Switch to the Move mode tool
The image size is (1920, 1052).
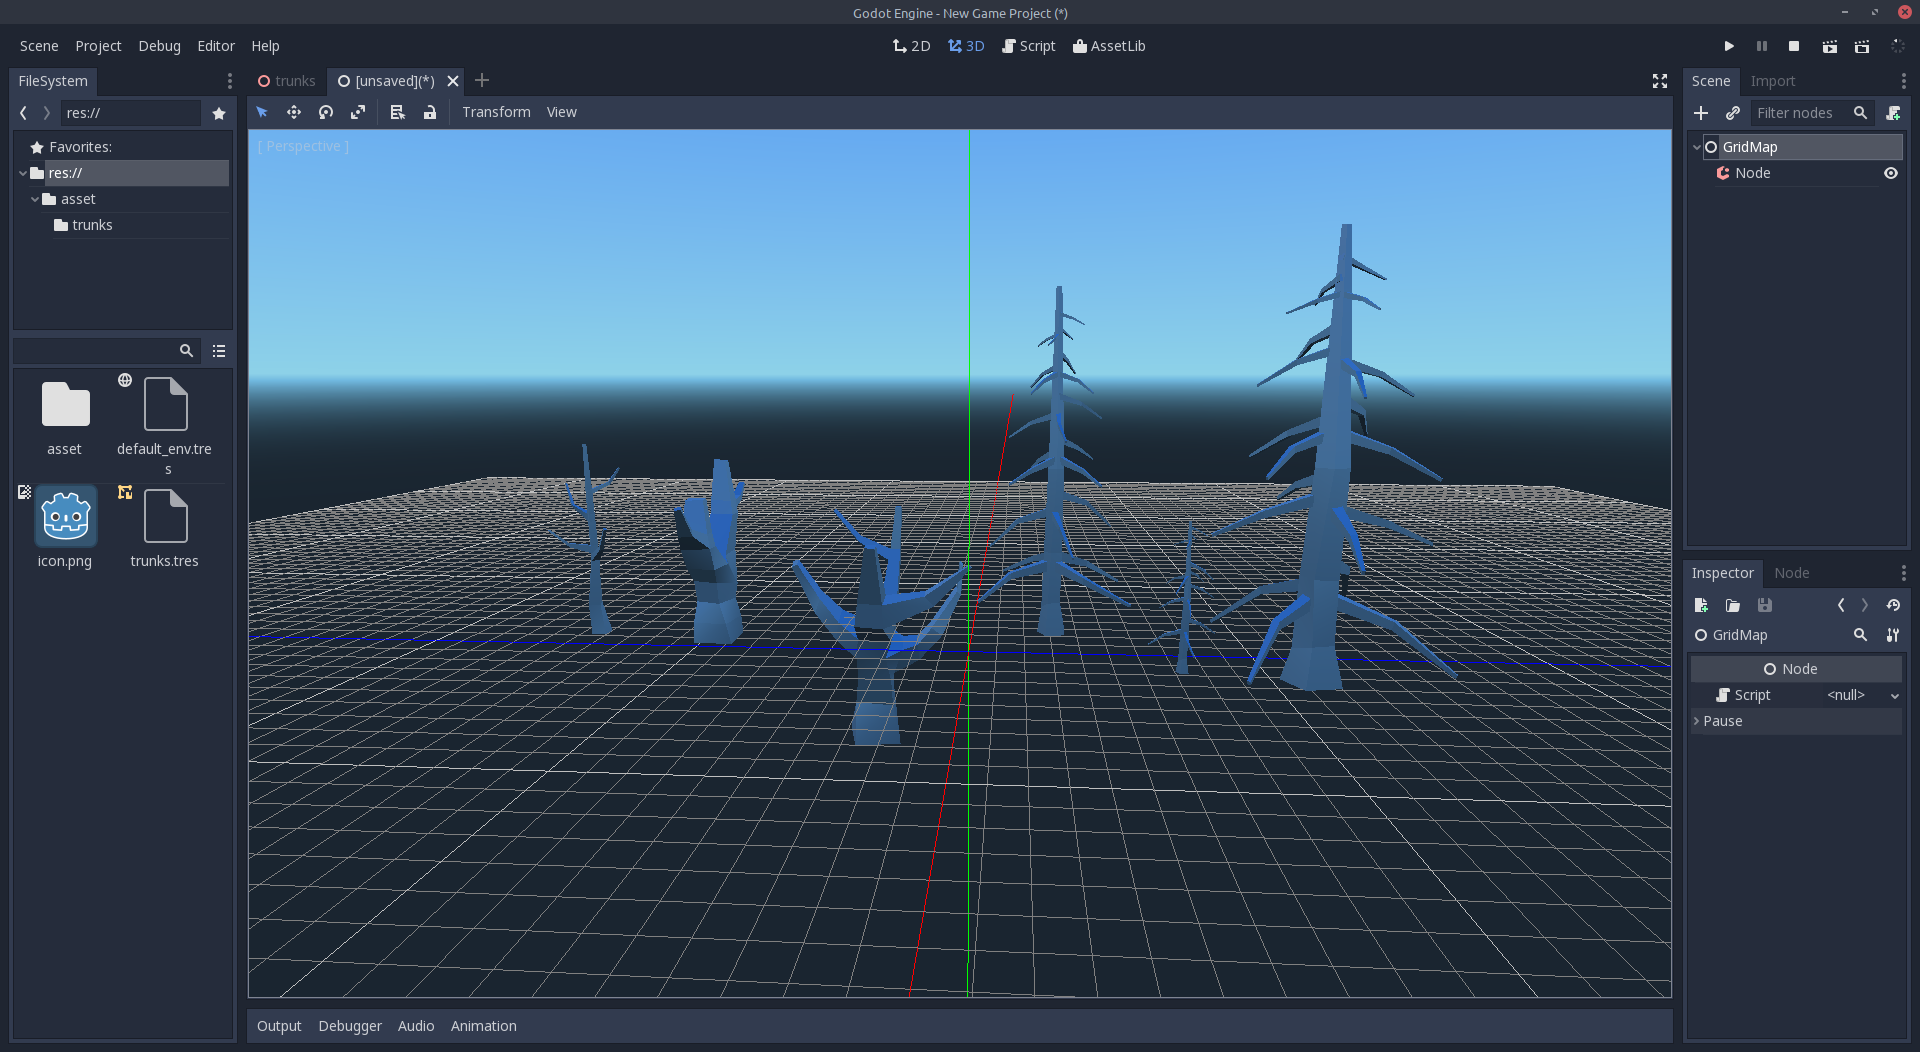[294, 112]
